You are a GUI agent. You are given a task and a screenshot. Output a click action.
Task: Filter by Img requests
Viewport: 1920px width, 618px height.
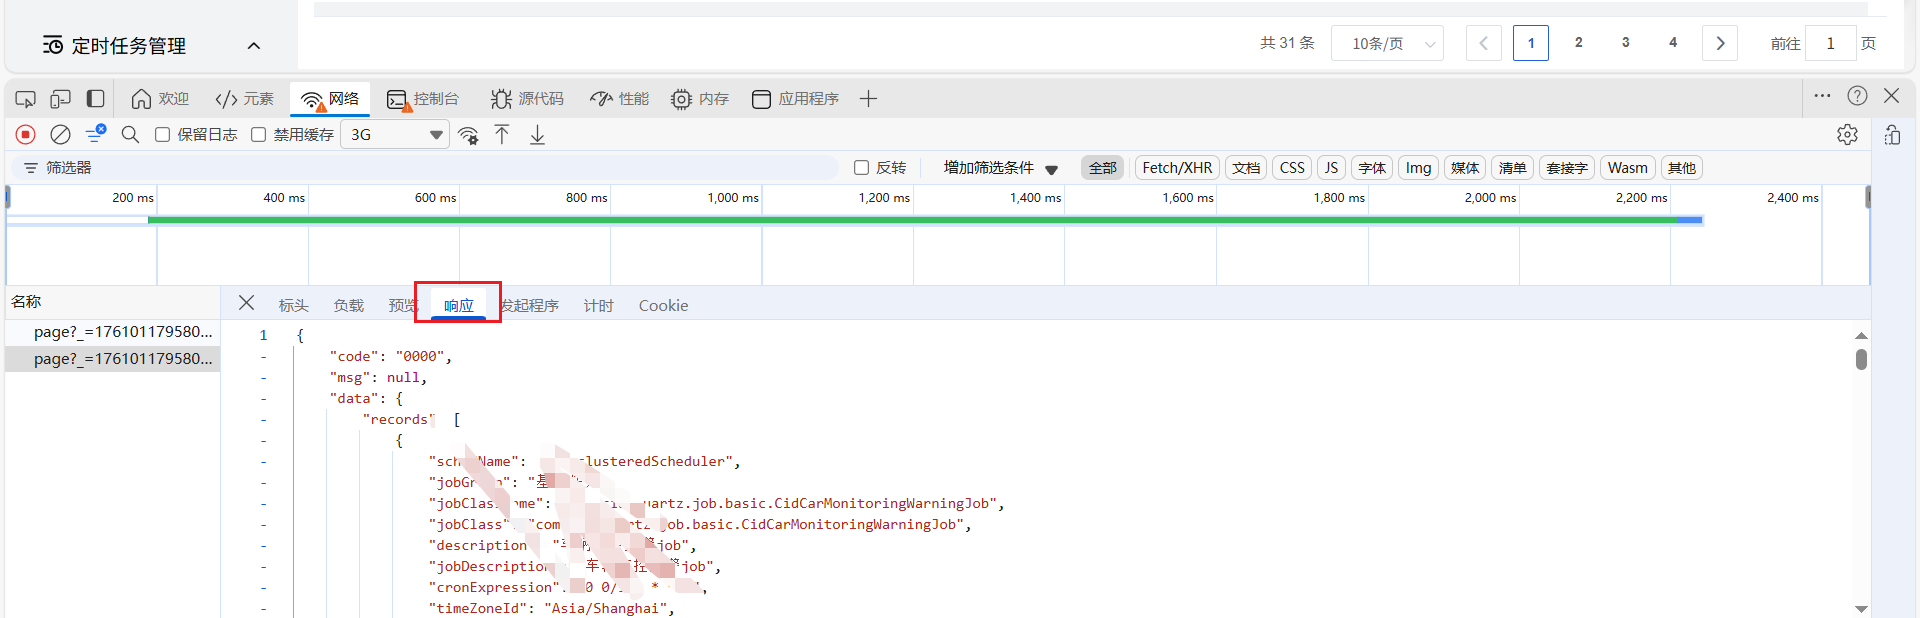click(1418, 168)
